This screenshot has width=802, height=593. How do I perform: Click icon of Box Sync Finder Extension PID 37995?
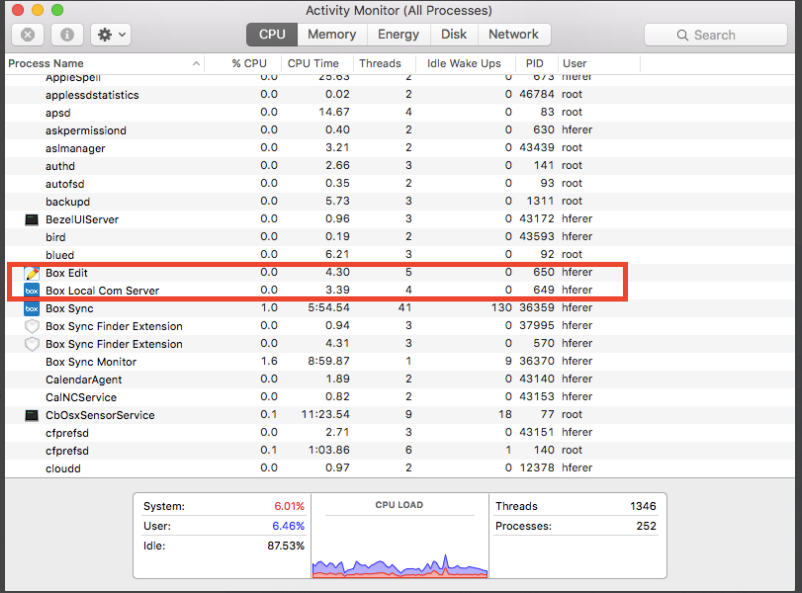(32, 326)
